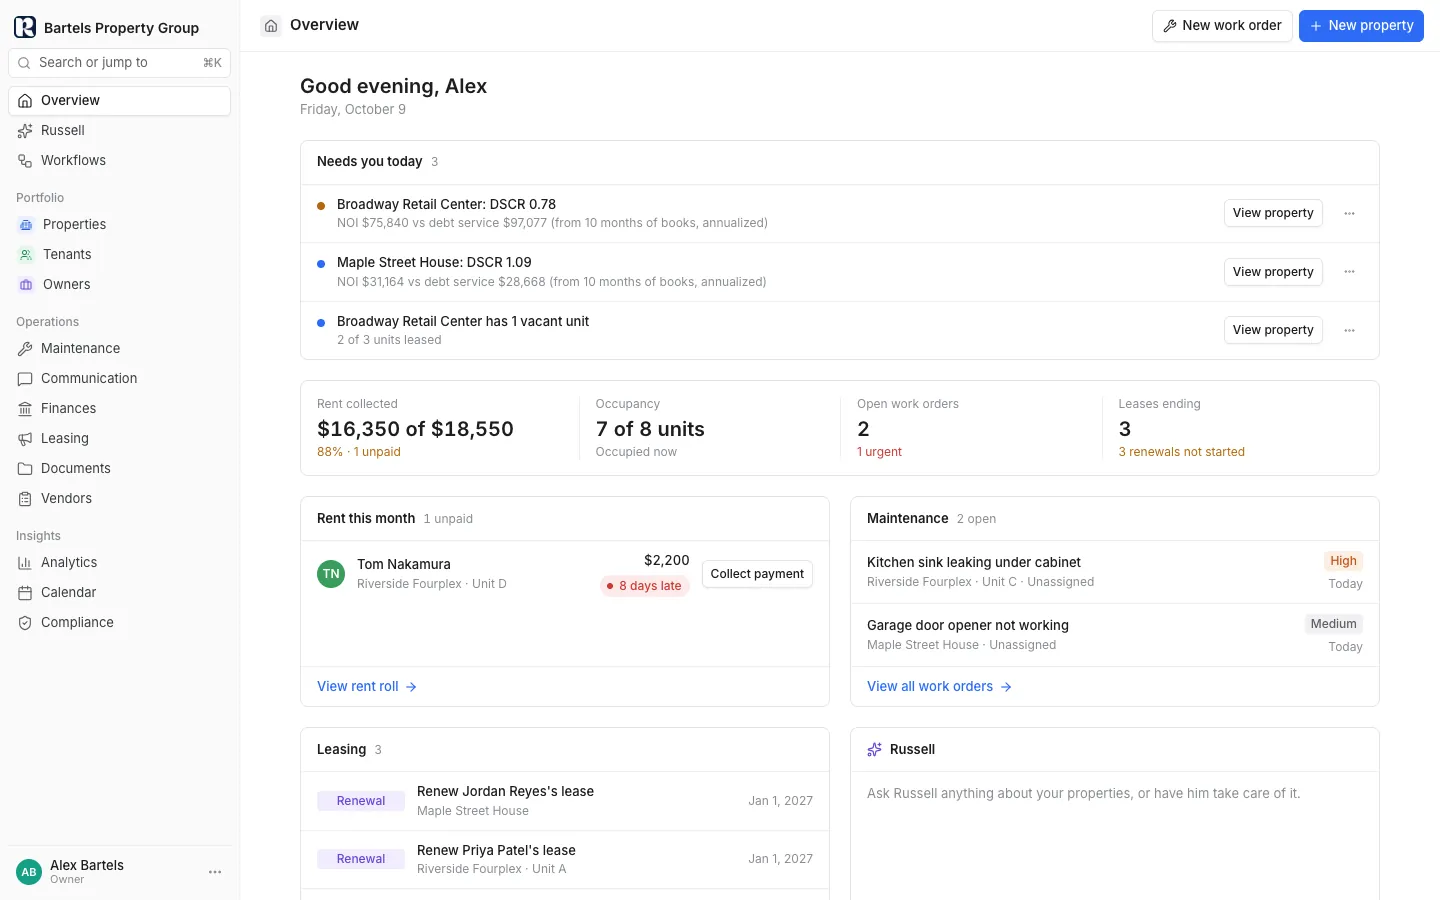This screenshot has width=1440, height=900.
Task: Open the View all work orders link
Action: pyautogui.click(x=940, y=687)
